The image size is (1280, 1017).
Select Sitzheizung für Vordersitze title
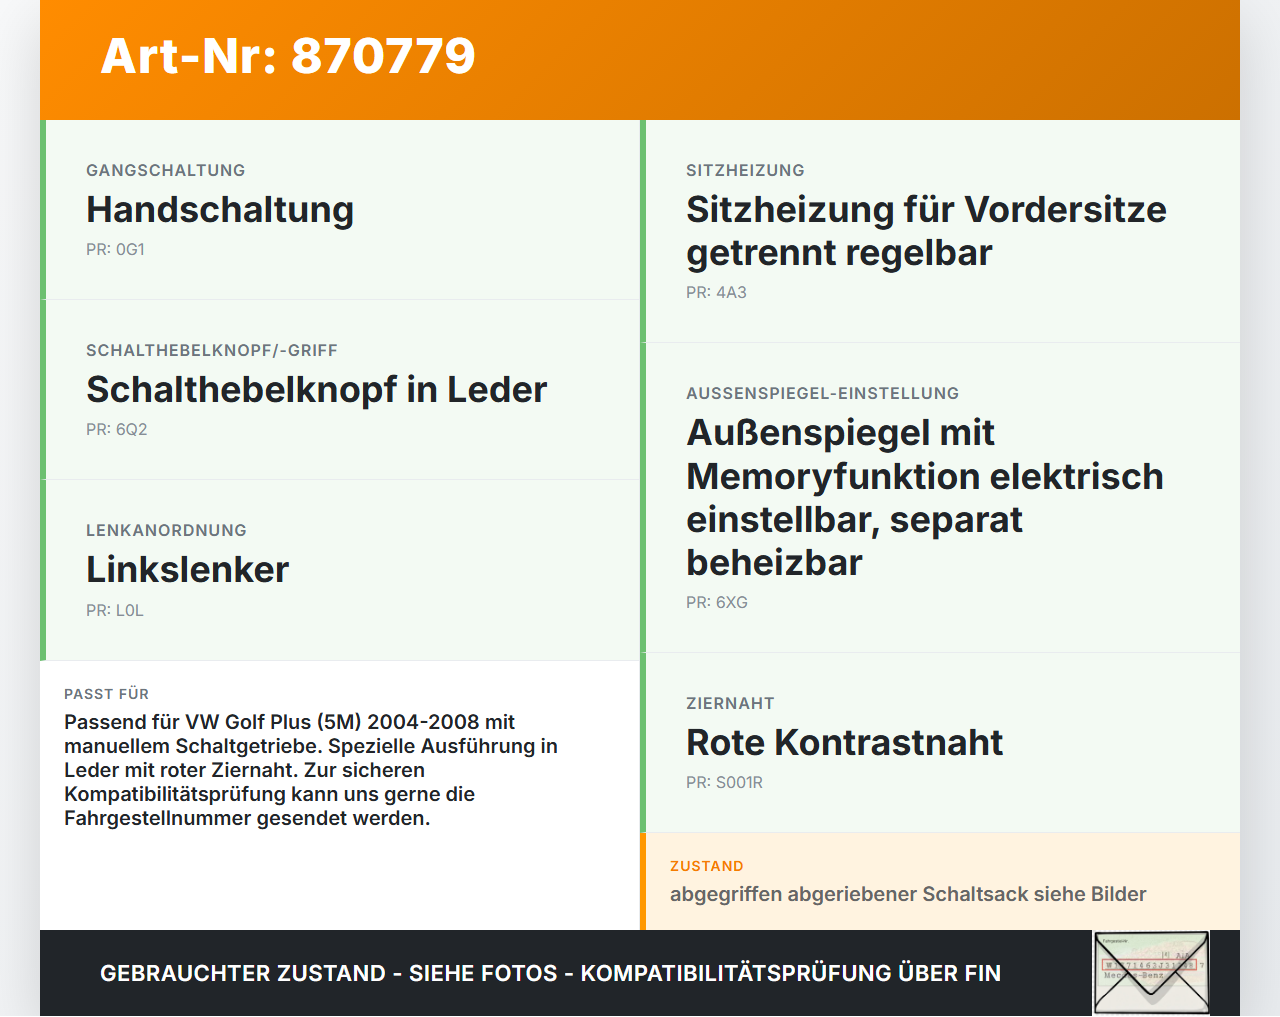[926, 231]
